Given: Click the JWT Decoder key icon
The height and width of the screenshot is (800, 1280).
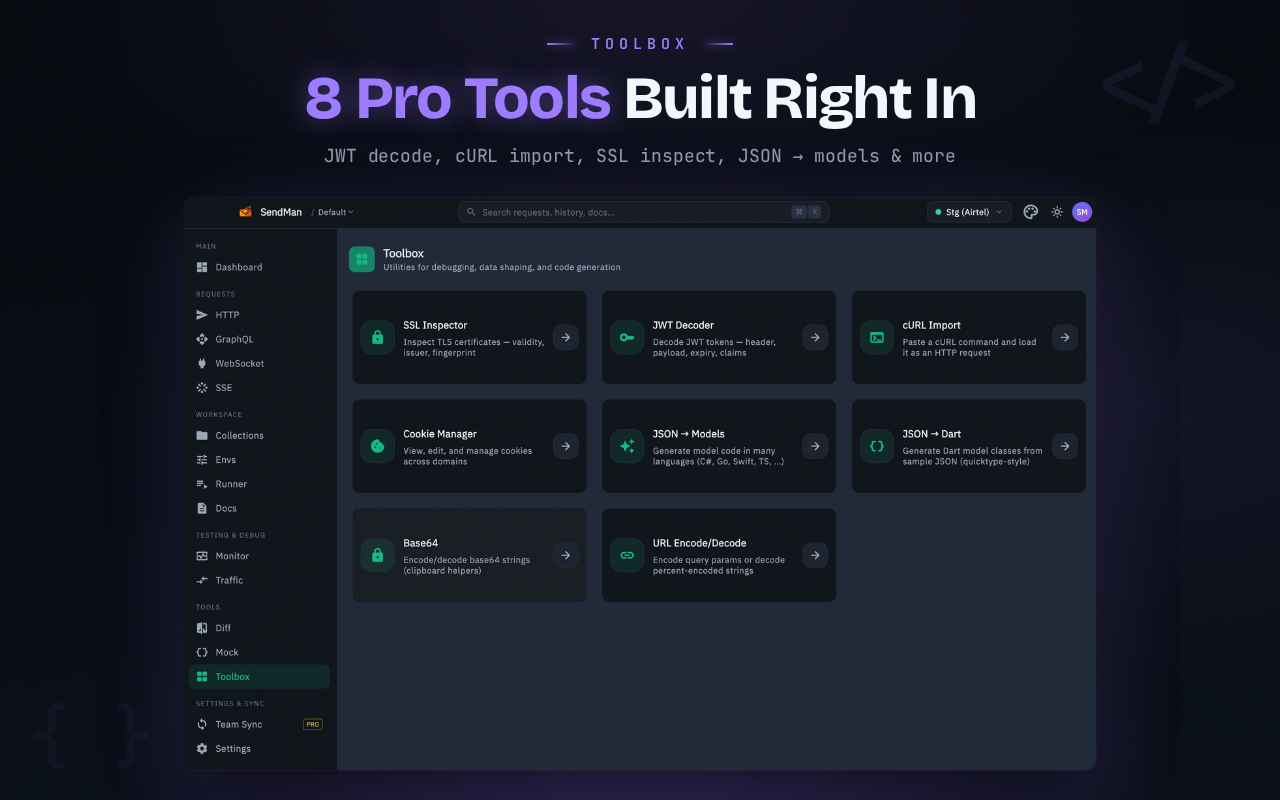Looking at the screenshot, I should (x=627, y=338).
